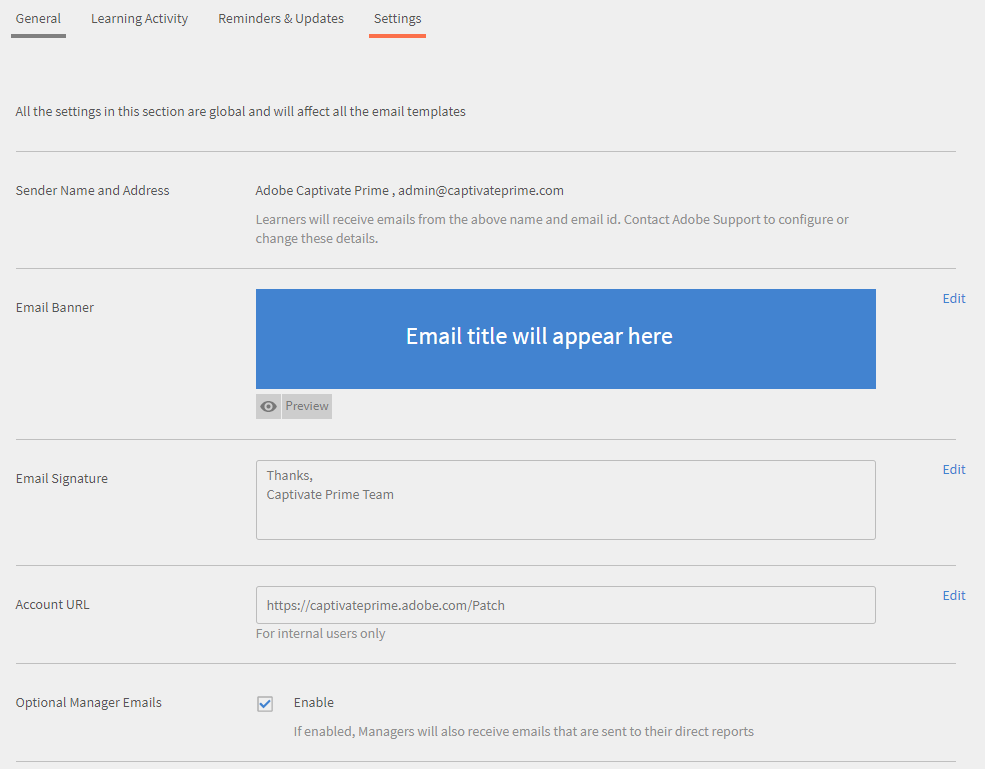Switch to the Learning Activity tab
985x769 pixels.
tap(139, 18)
